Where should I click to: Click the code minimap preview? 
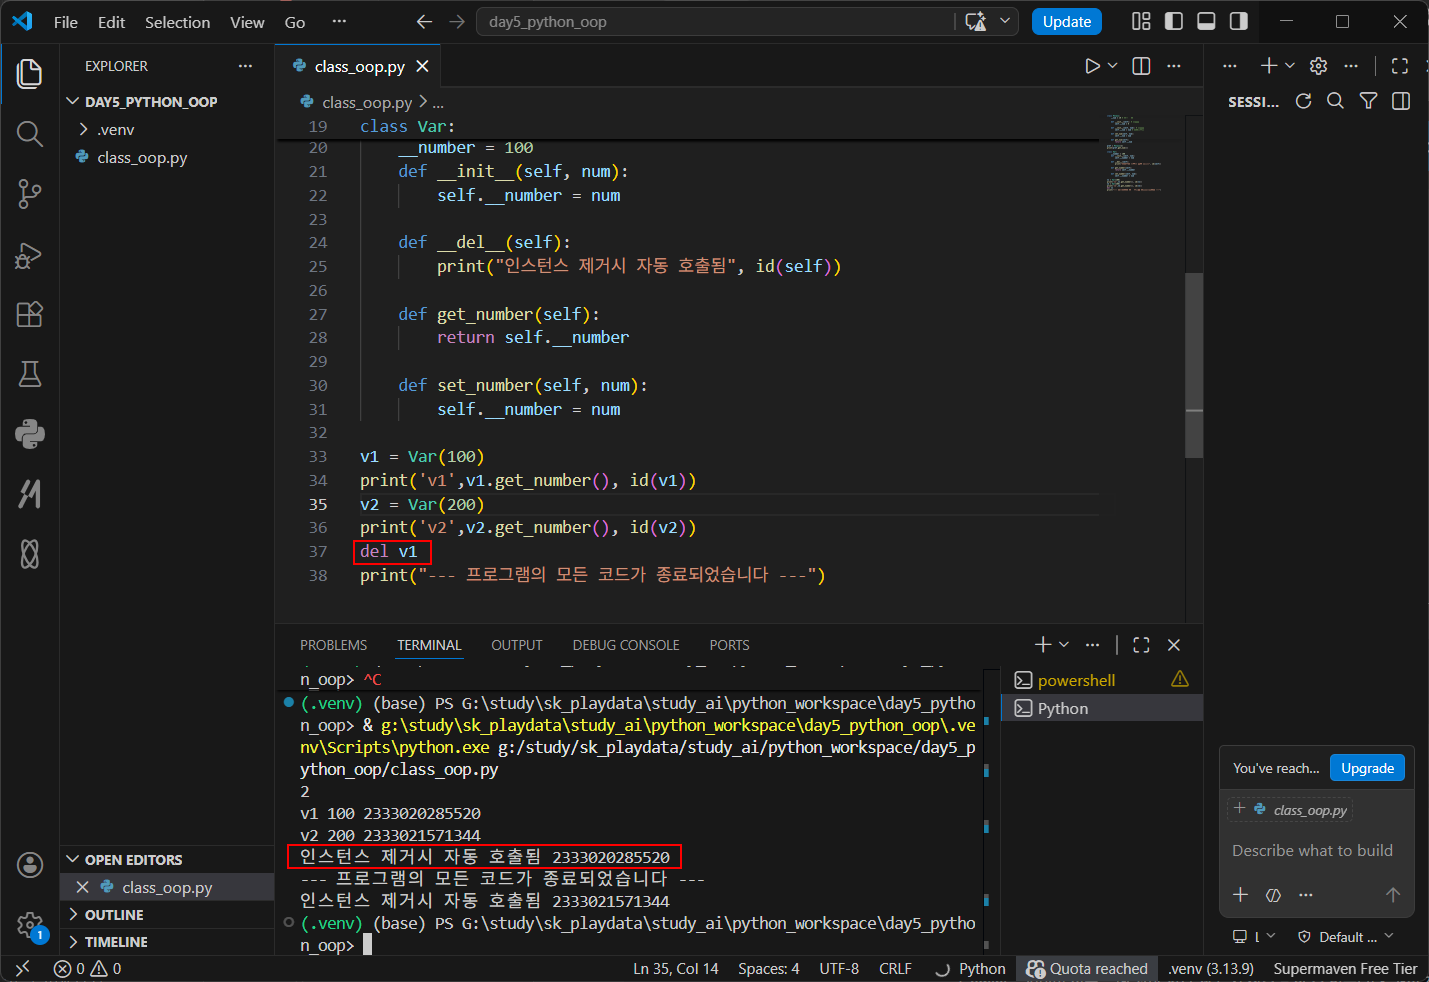click(x=1134, y=153)
